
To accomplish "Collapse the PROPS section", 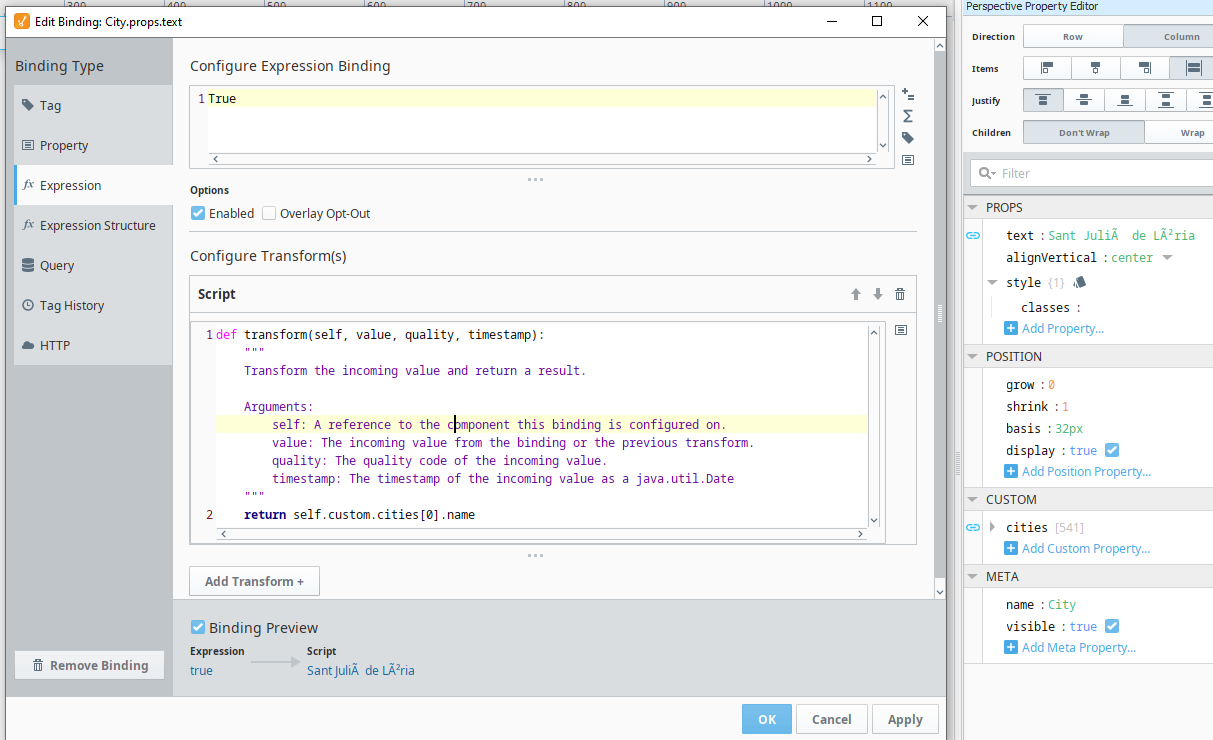I will point(974,207).
